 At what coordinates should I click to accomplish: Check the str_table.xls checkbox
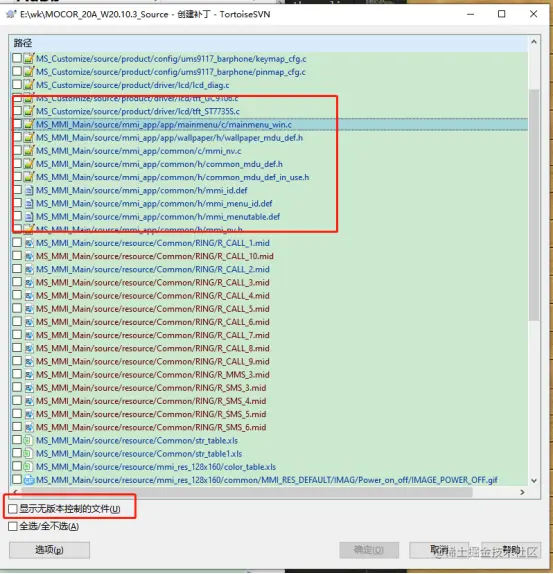tap(17, 440)
